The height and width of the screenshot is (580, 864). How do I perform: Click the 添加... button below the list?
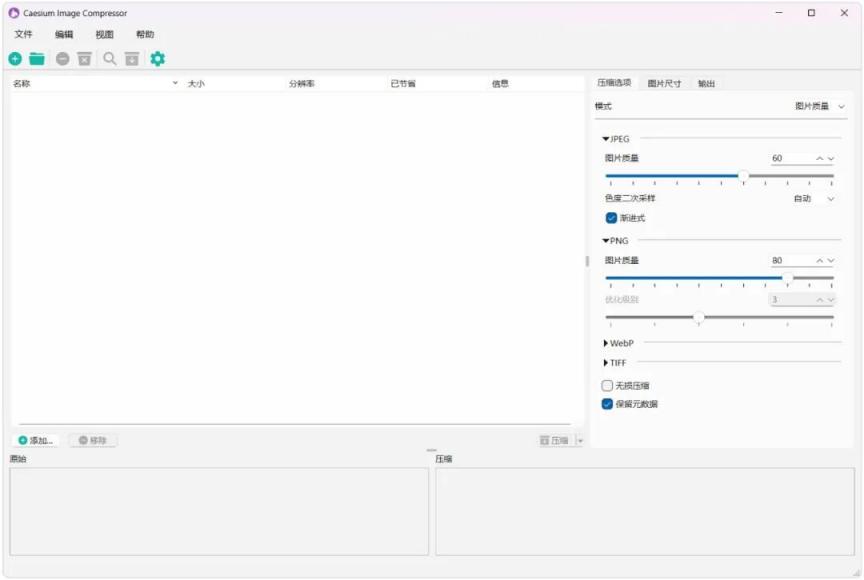tap(36, 440)
